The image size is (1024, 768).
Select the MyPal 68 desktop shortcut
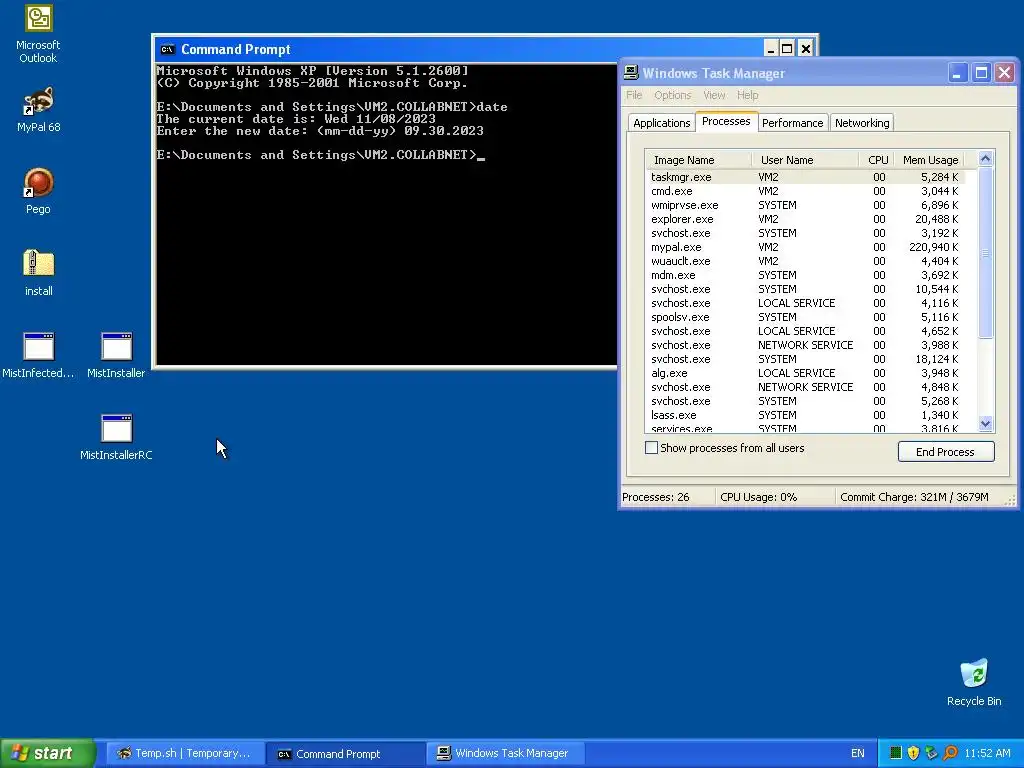(x=38, y=109)
